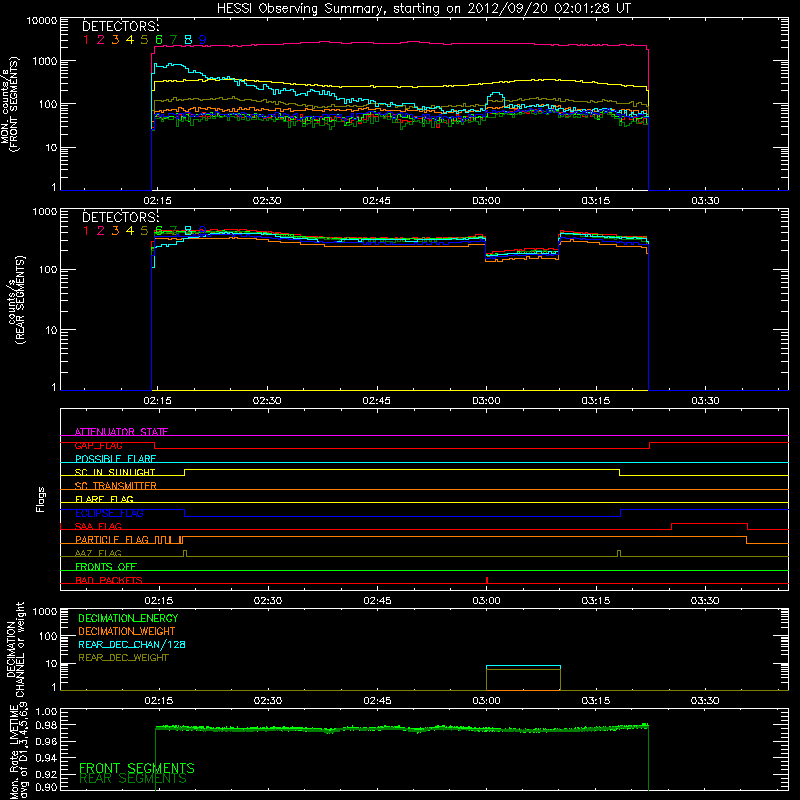
Task: Click the DECIMATION_ENERGY legend entry
Action: (x=128, y=618)
